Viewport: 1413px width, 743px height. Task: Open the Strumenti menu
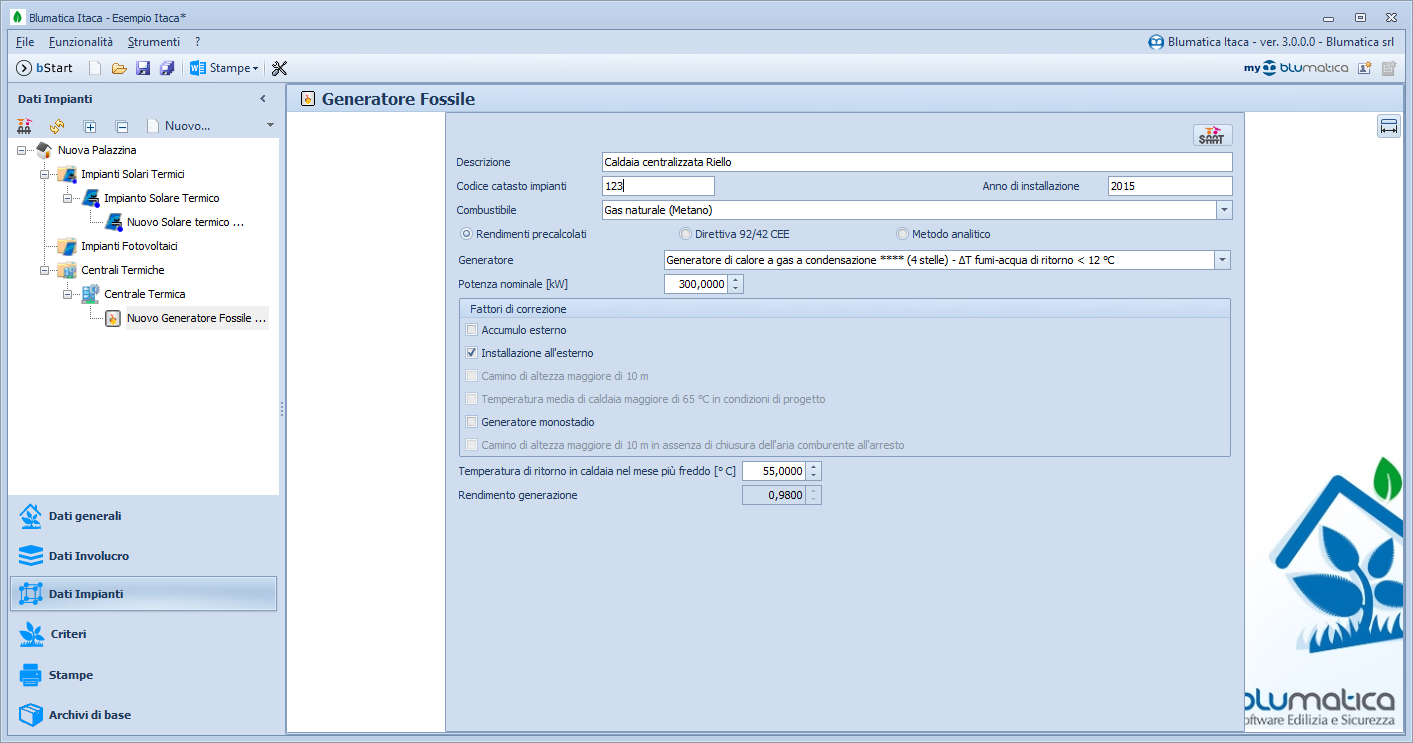tap(154, 42)
